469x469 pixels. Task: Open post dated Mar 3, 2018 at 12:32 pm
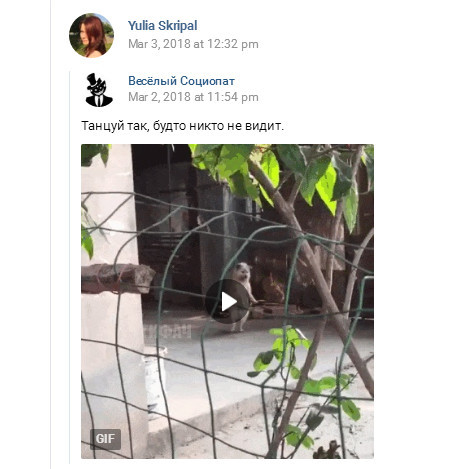(193, 44)
